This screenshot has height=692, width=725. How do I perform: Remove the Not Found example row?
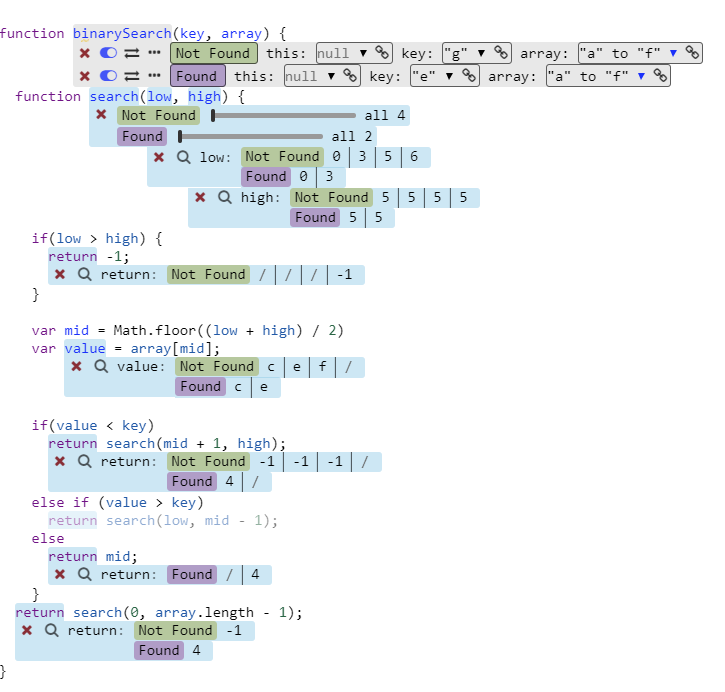click(85, 53)
